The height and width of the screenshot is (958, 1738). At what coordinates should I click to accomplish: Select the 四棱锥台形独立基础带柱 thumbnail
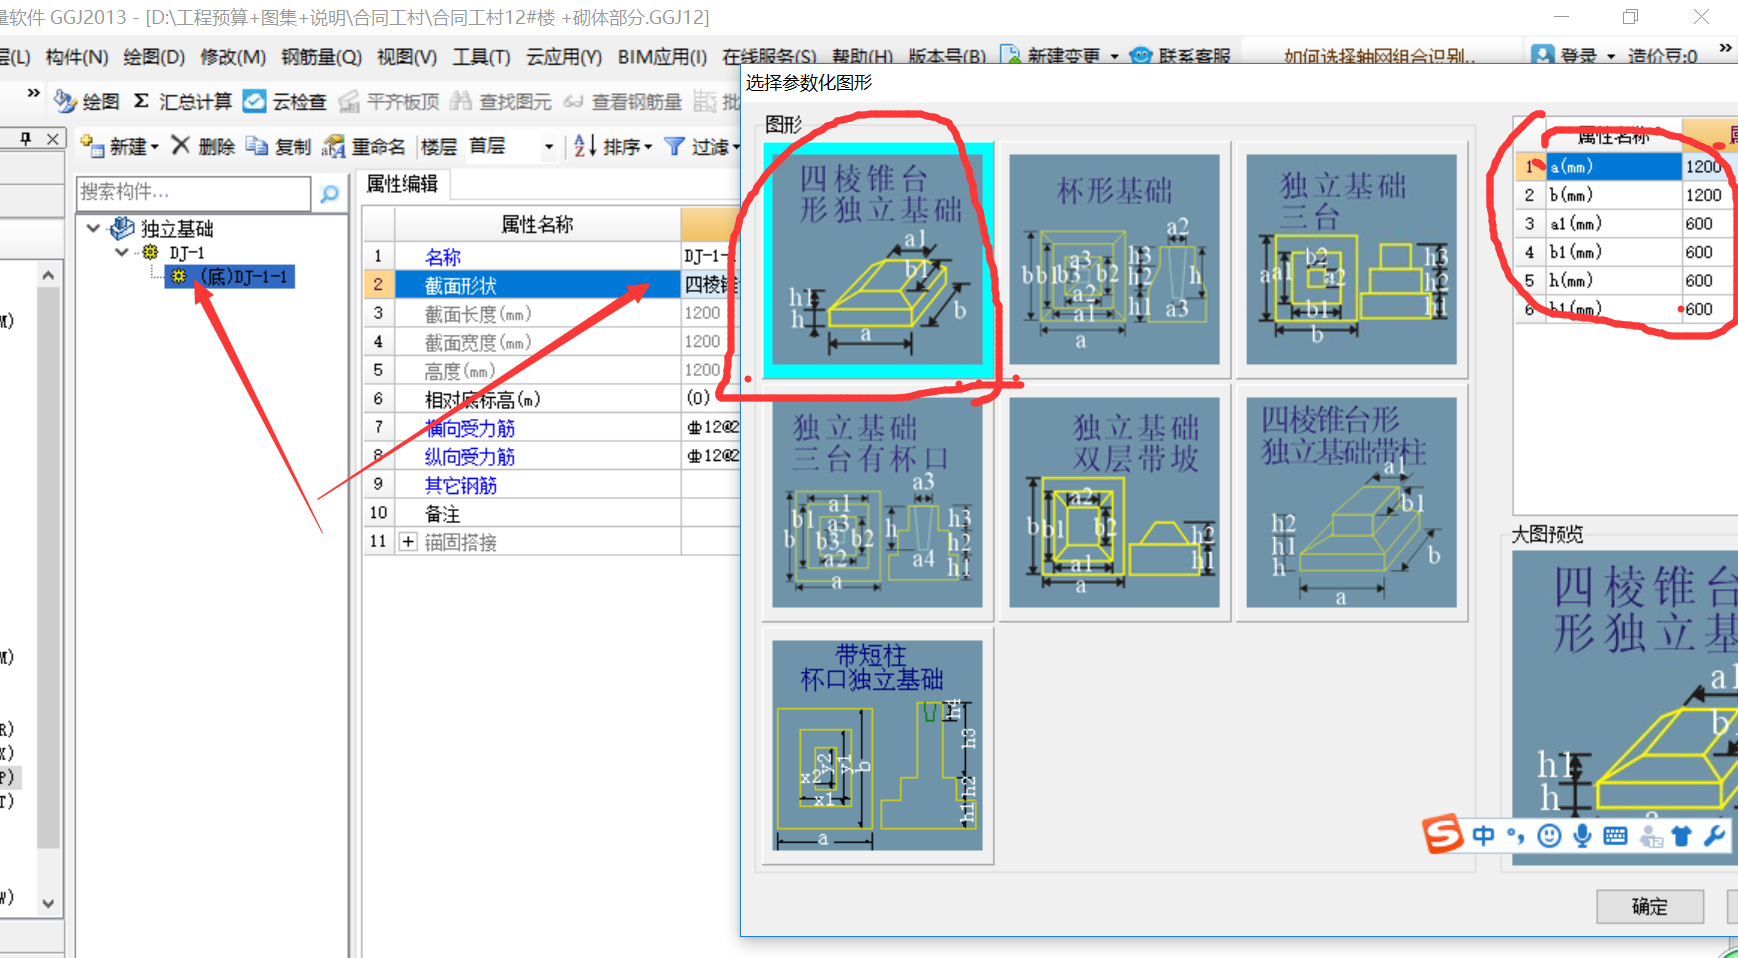(x=1351, y=502)
